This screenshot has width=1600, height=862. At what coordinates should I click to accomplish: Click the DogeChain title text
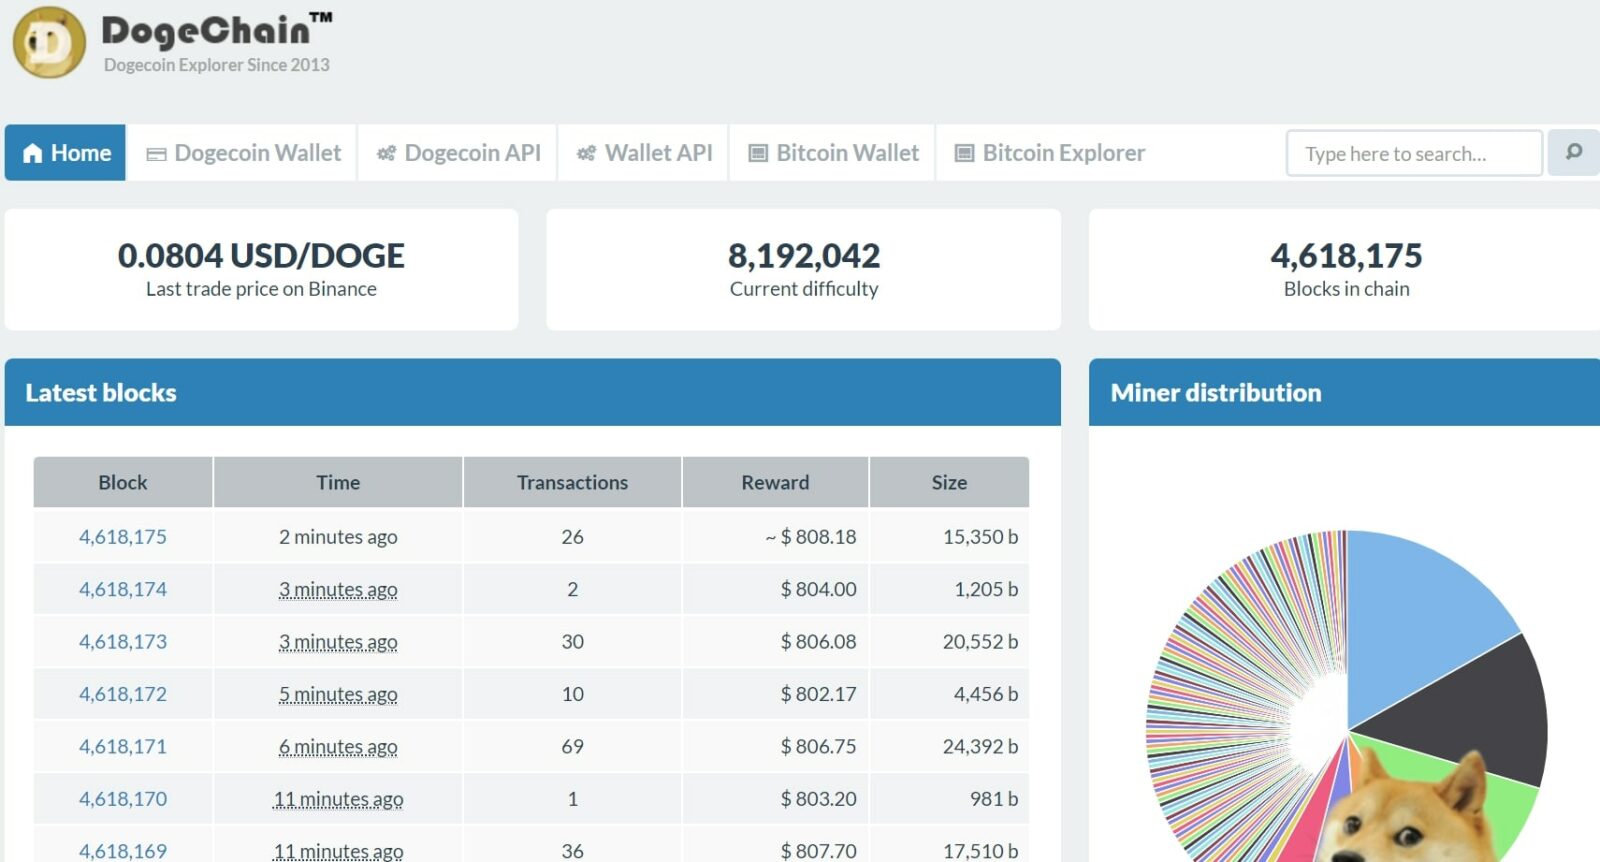tap(216, 29)
